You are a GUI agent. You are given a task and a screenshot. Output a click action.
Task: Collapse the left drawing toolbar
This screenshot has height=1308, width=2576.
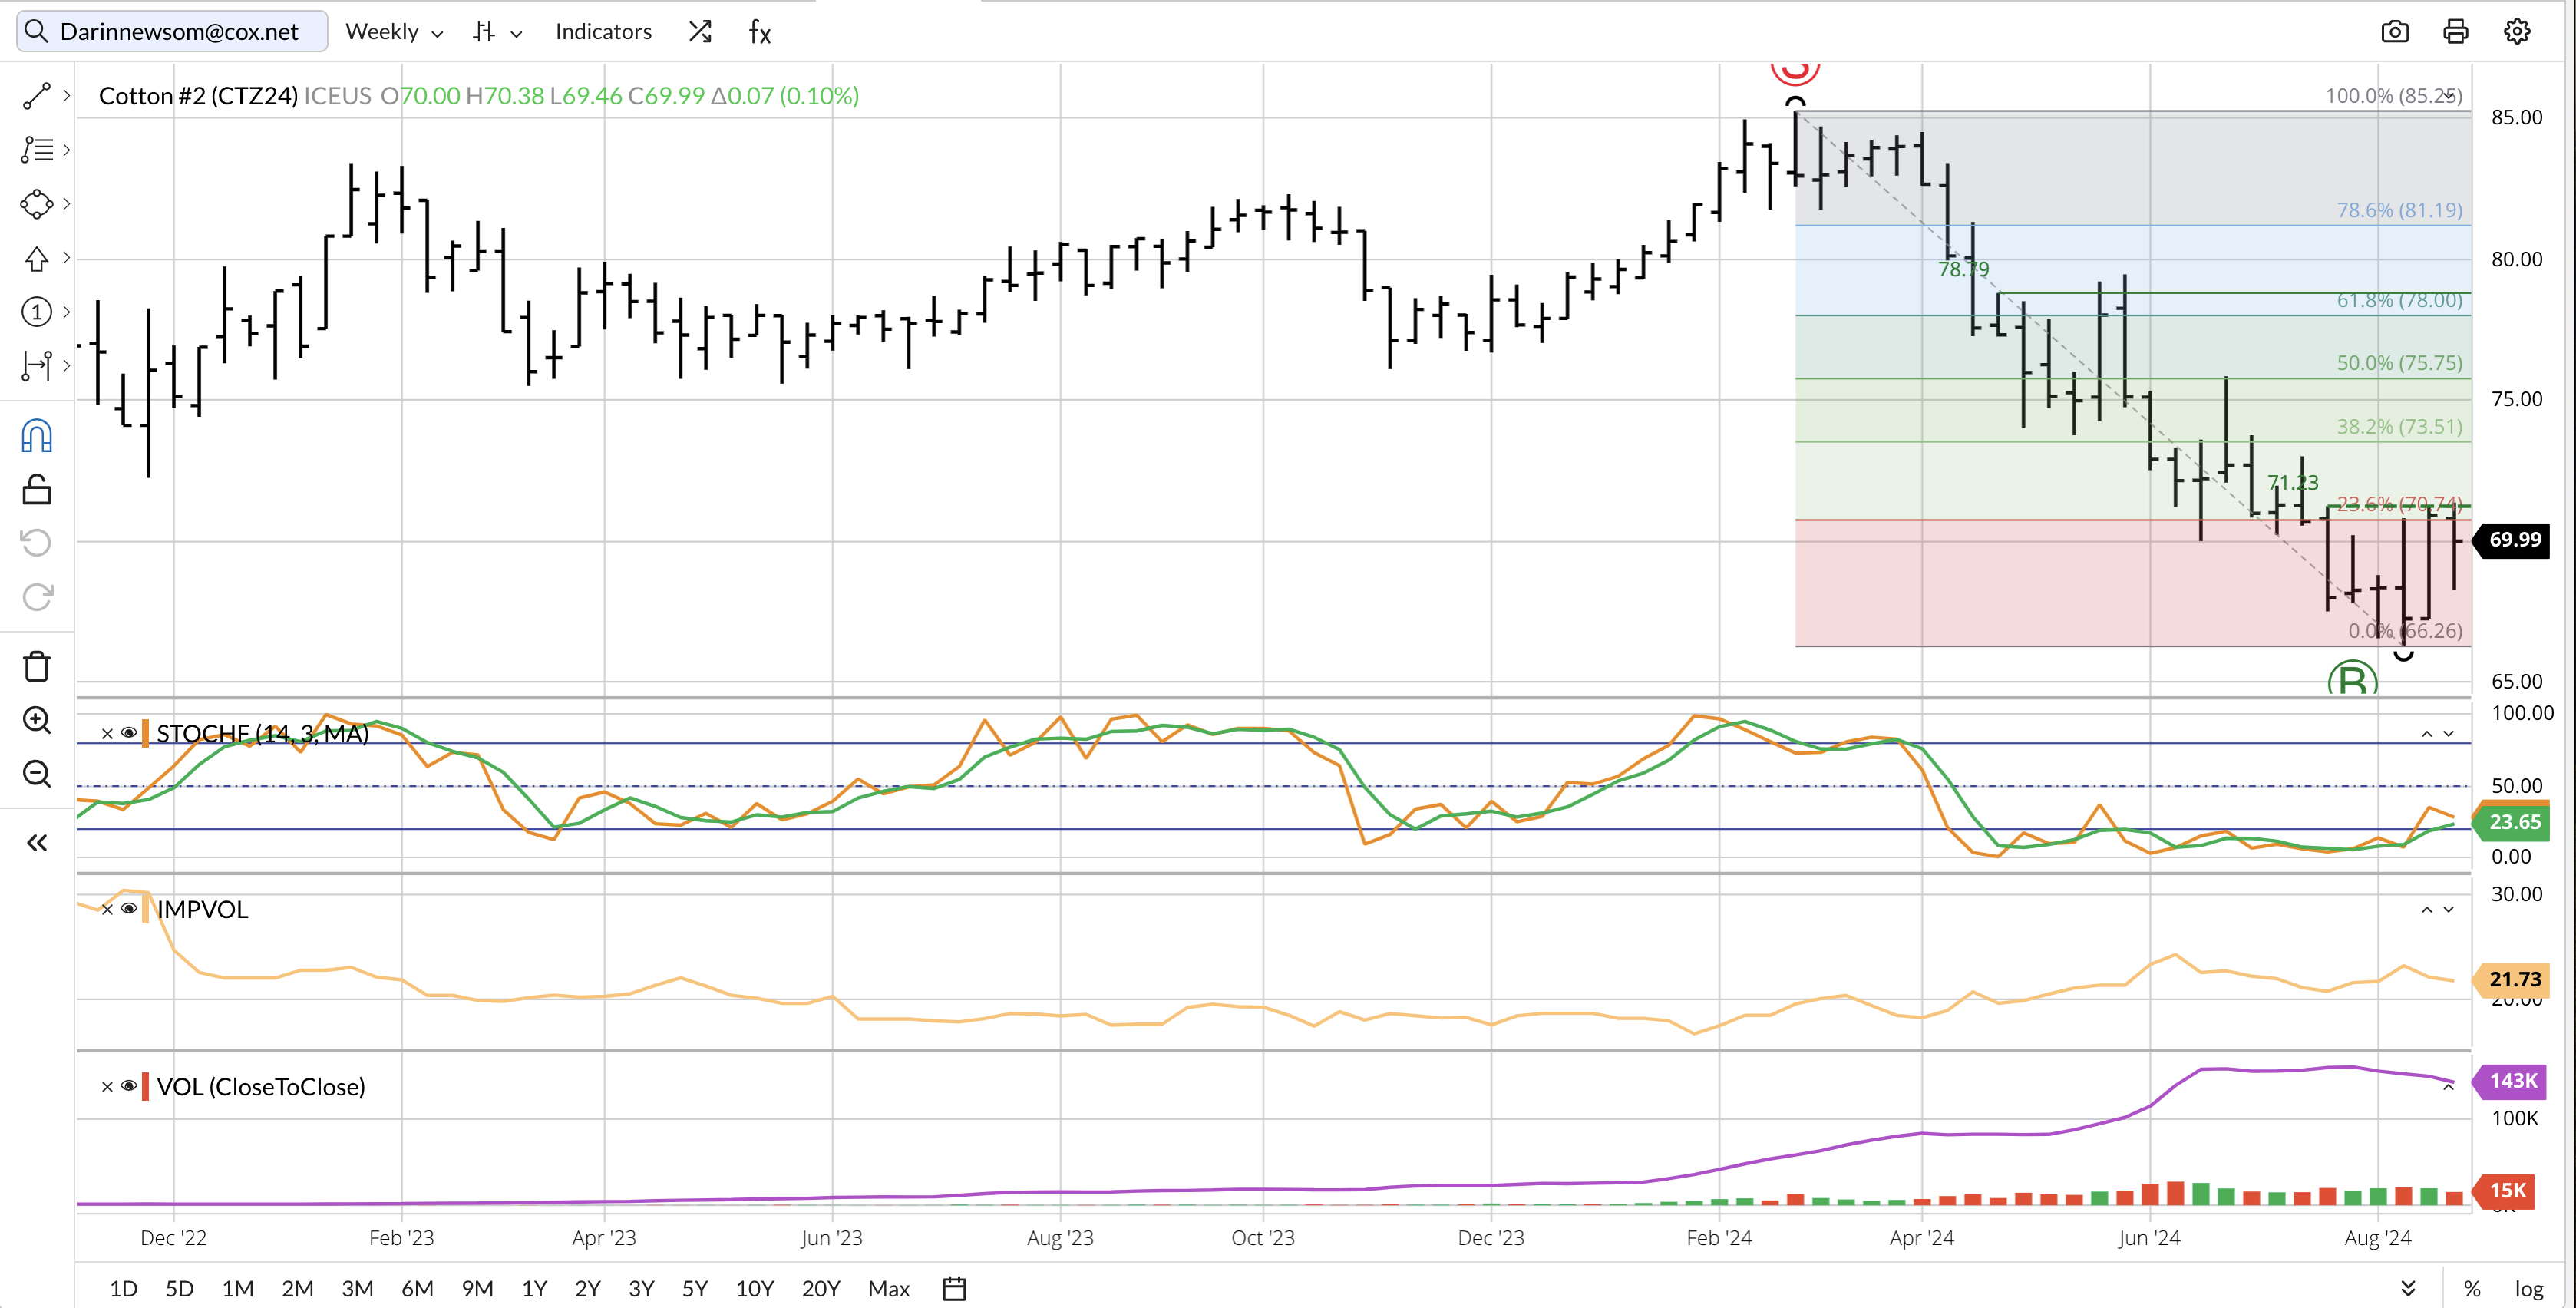click(37, 843)
